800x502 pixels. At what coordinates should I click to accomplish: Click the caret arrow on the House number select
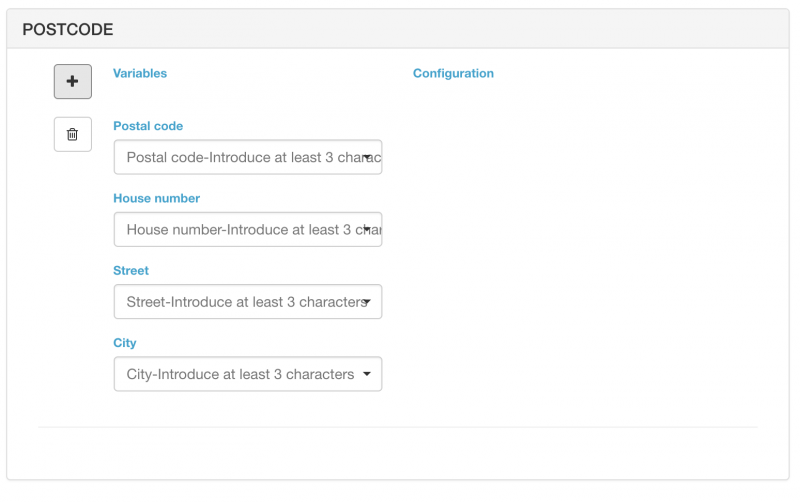pyautogui.click(x=367, y=229)
